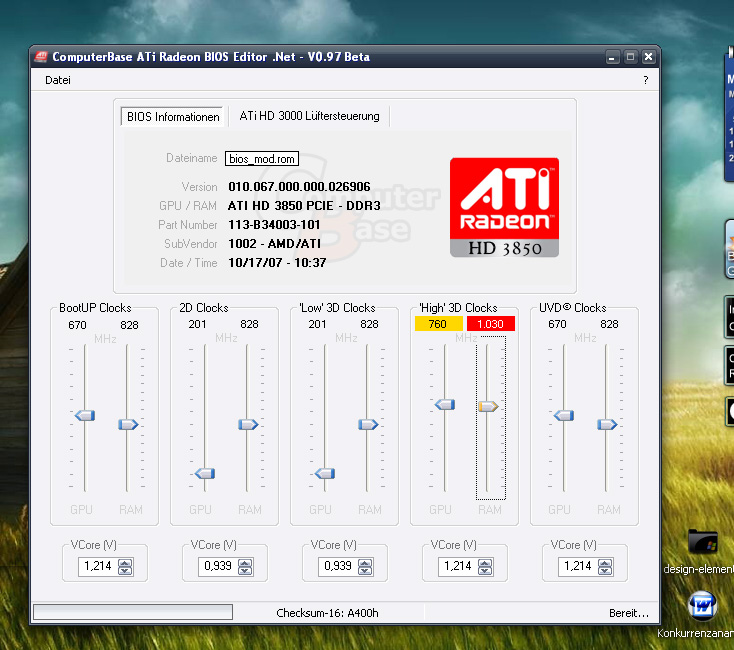
Task: Grab the 2D Clocks GPU slider handle
Action: click(x=205, y=473)
